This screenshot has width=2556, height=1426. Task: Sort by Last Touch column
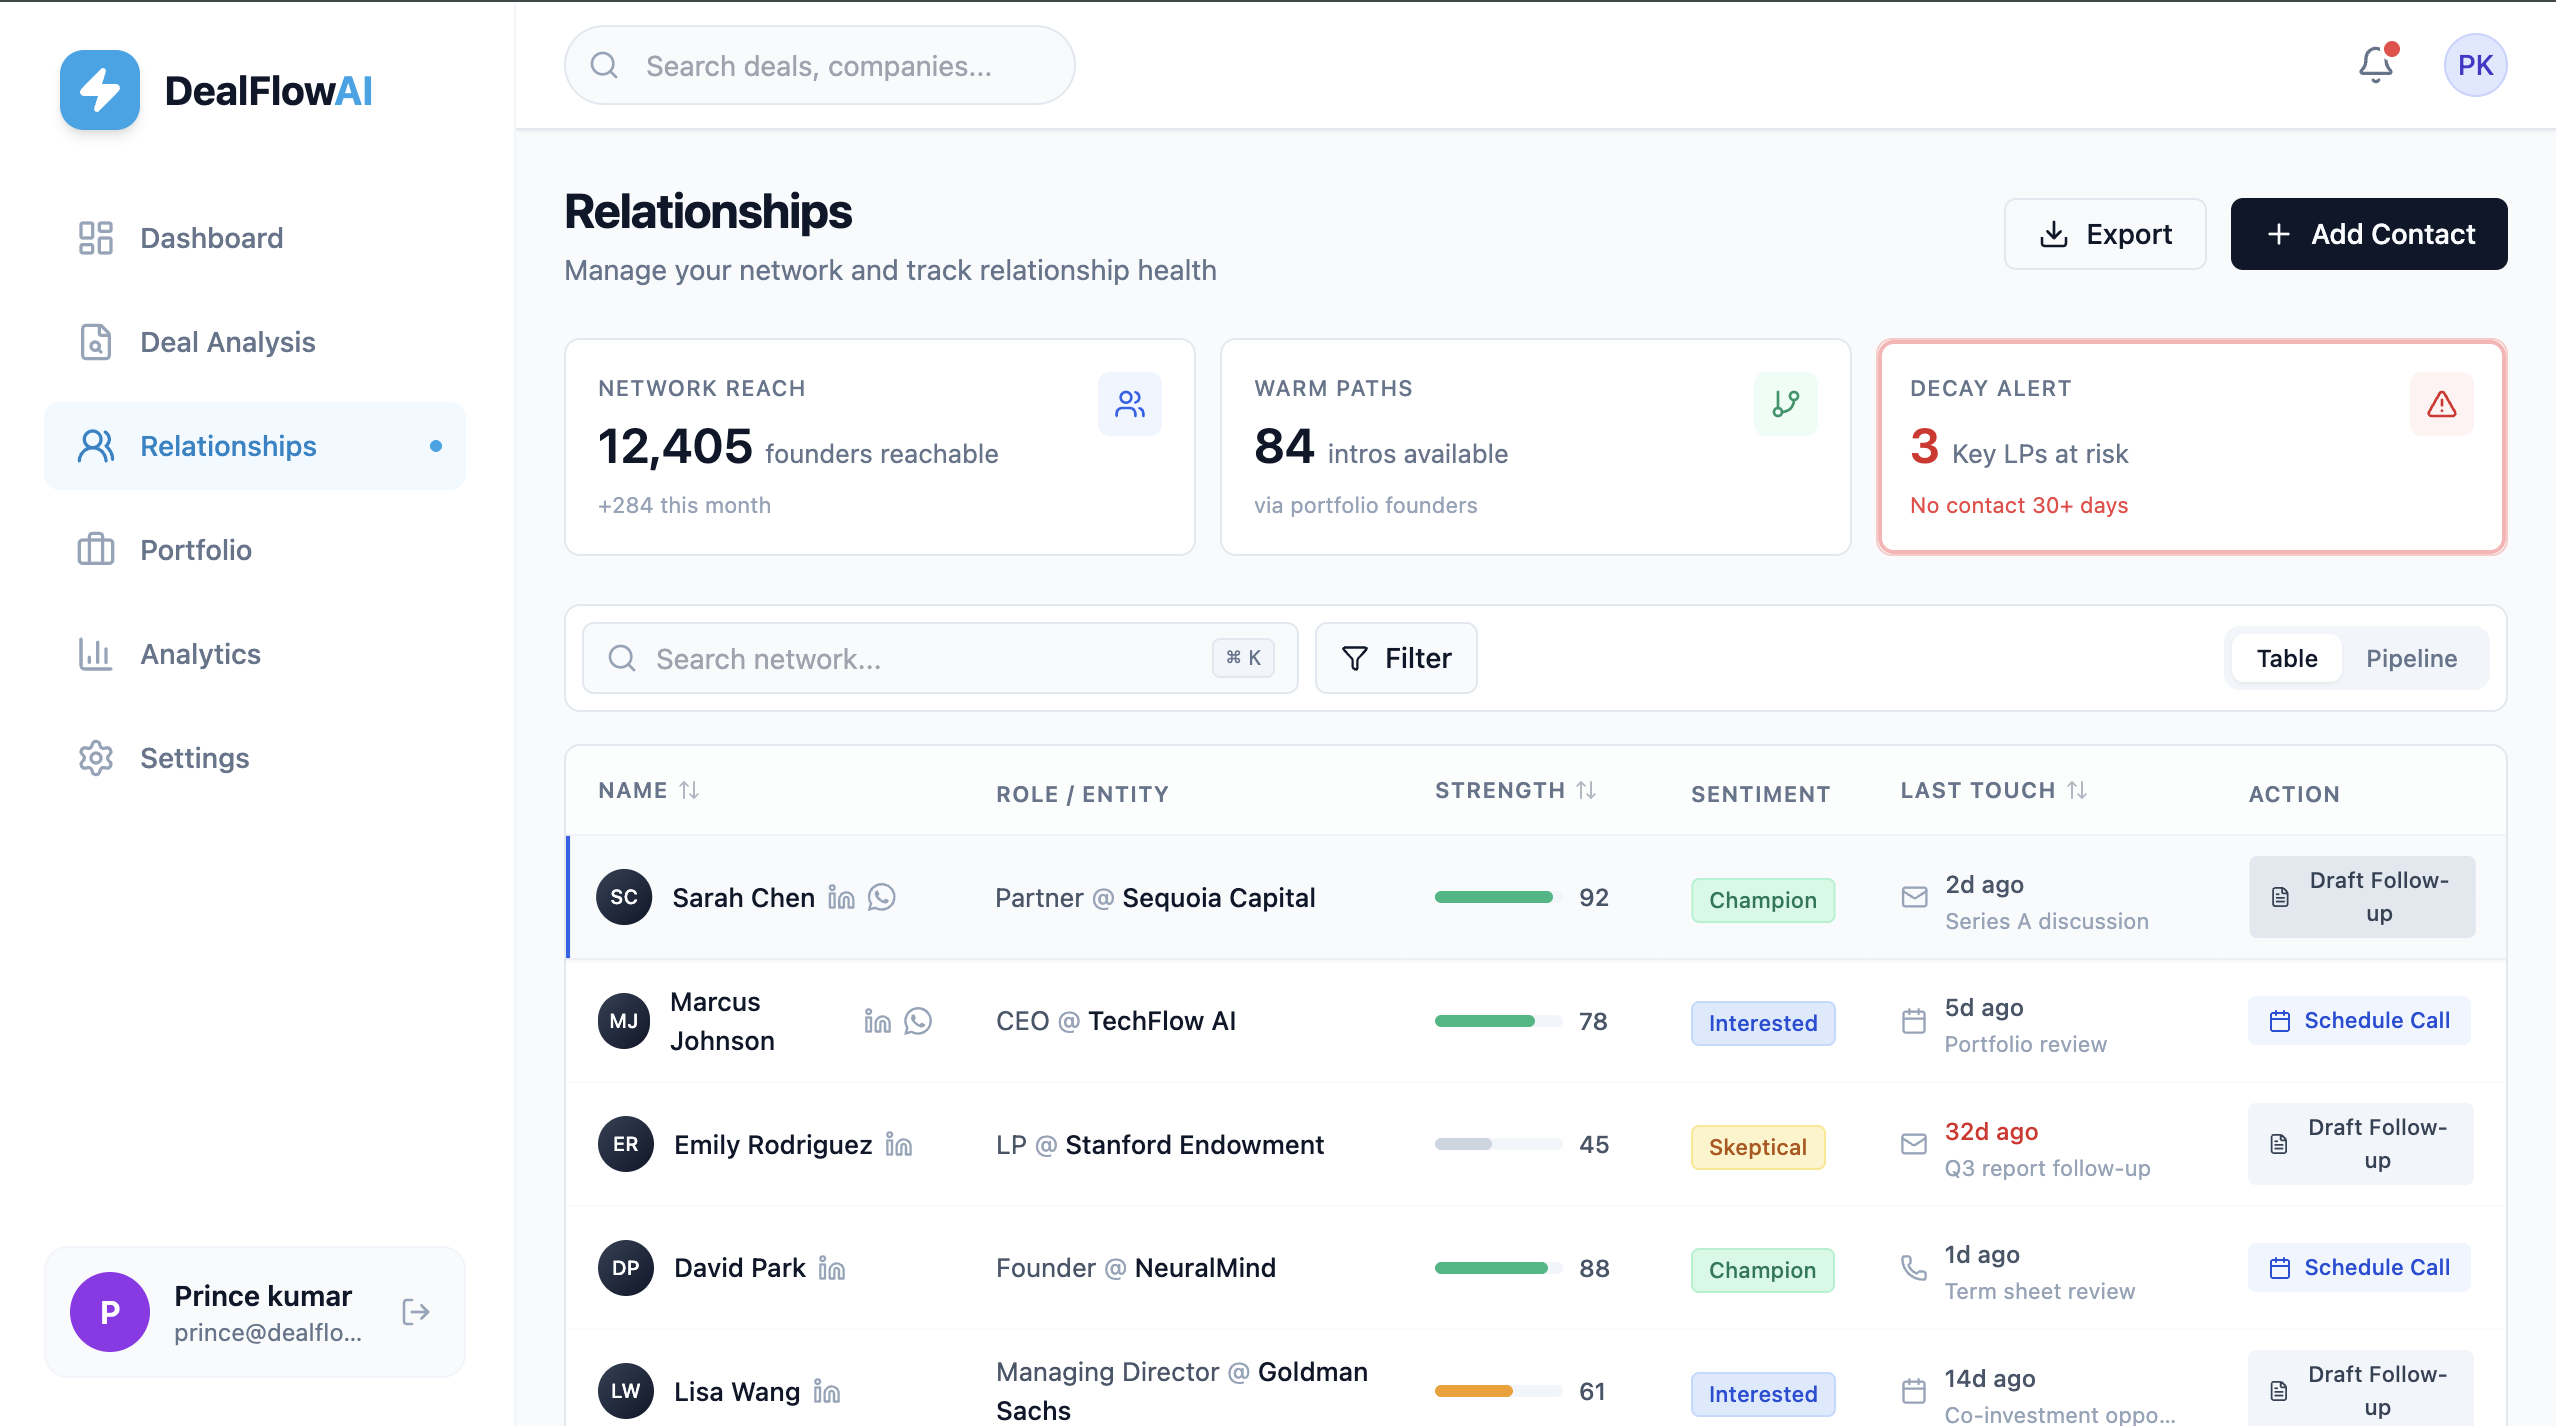pyautogui.click(x=2077, y=790)
